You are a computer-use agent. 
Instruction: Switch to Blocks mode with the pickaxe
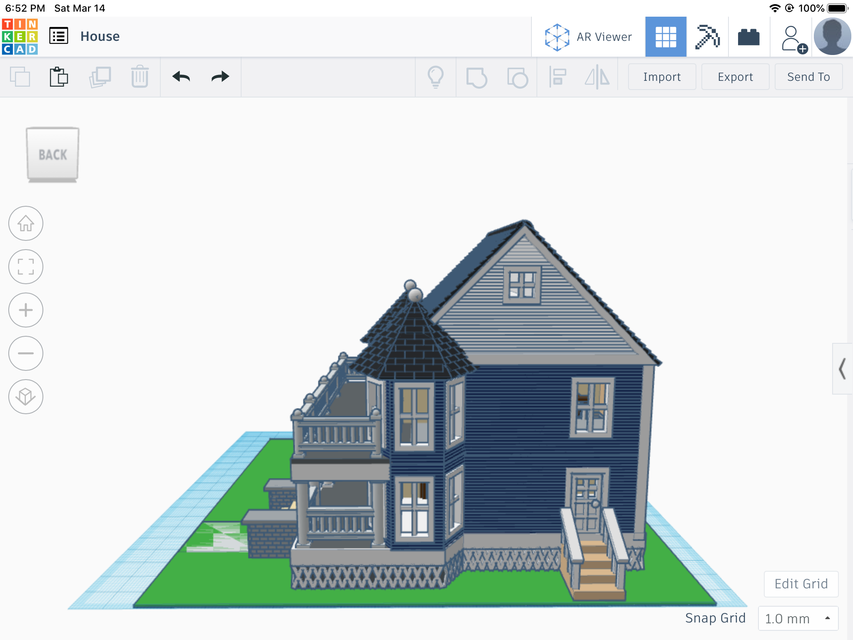point(707,37)
